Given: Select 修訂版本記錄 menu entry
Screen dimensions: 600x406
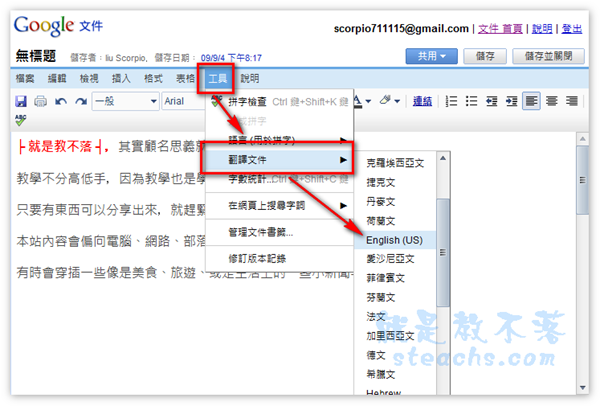Looking at the screenshot, I should coord(279,259).
